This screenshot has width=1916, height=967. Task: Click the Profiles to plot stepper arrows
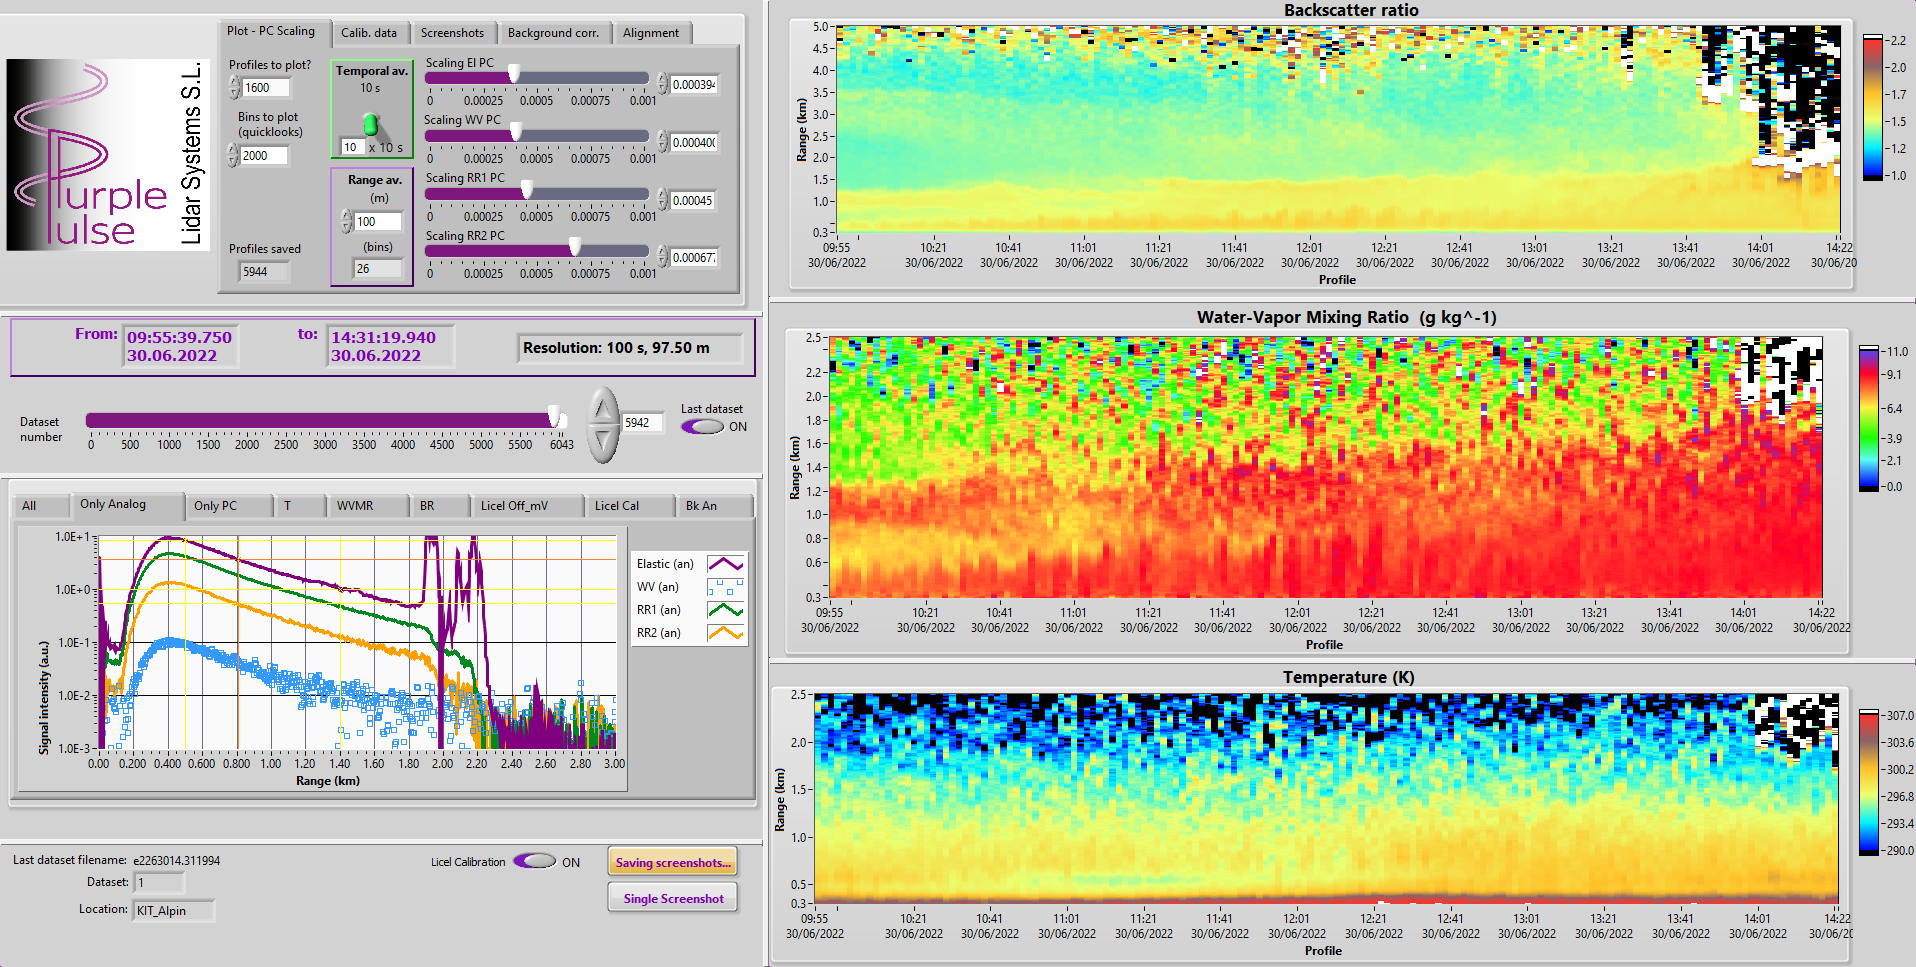tap(234, 88)
